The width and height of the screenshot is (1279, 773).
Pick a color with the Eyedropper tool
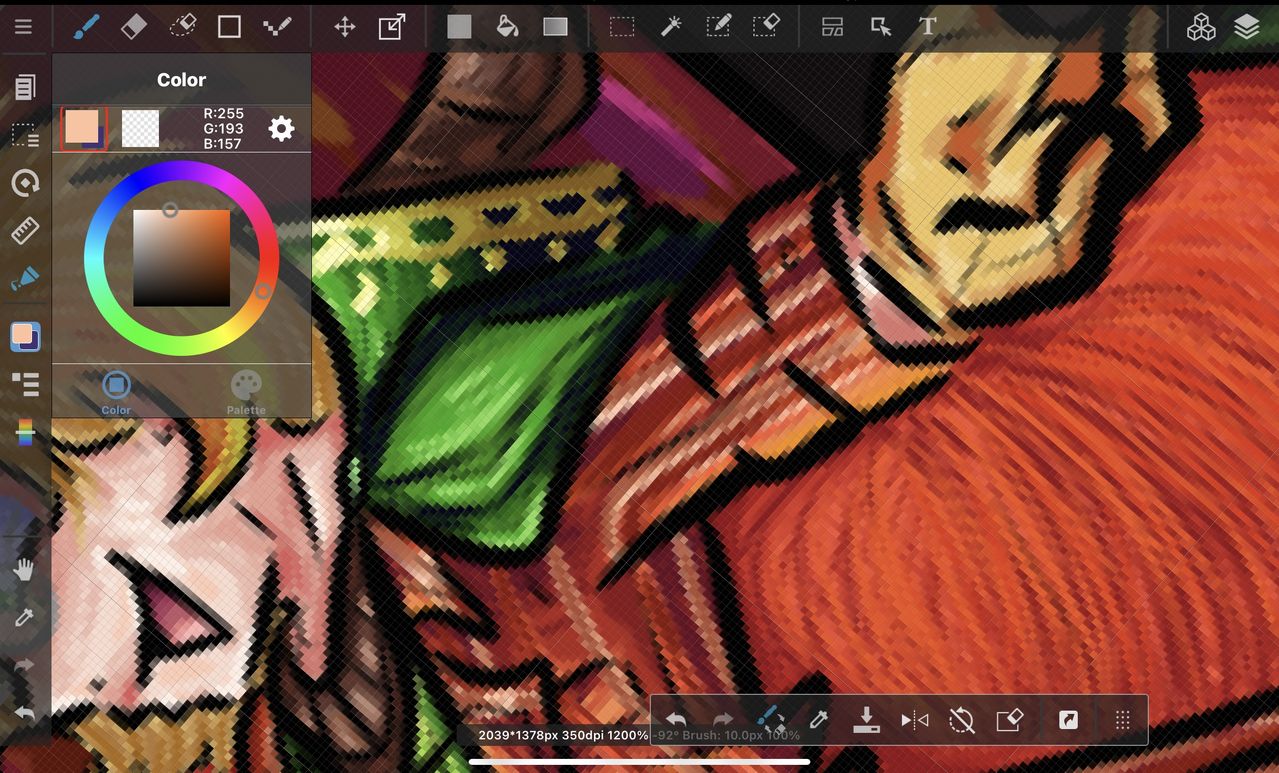(819, 719)
